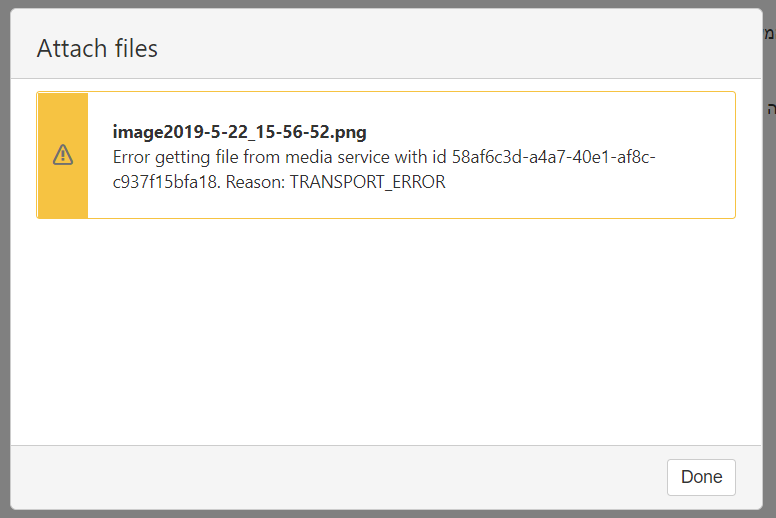
Task: Click the dimmed overlay below the dialog
Action: coord(386,514)
